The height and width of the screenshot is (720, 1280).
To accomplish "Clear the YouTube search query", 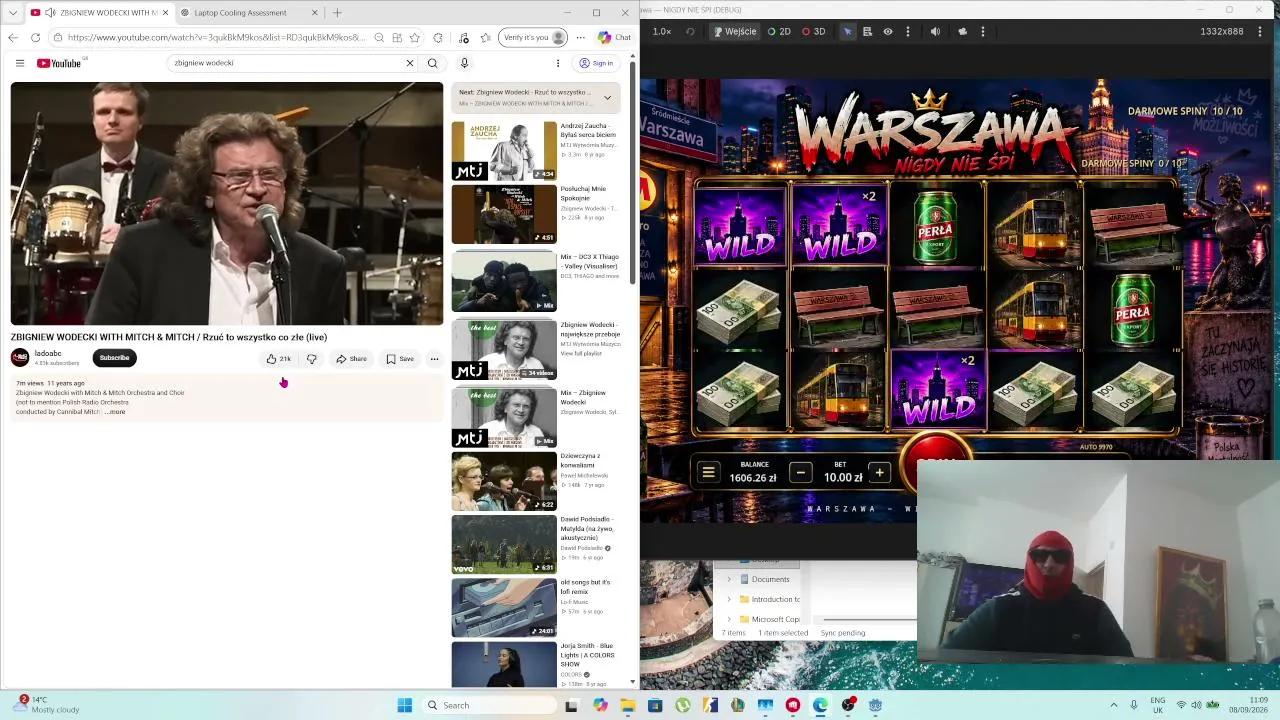I will [x=409, y=63].
